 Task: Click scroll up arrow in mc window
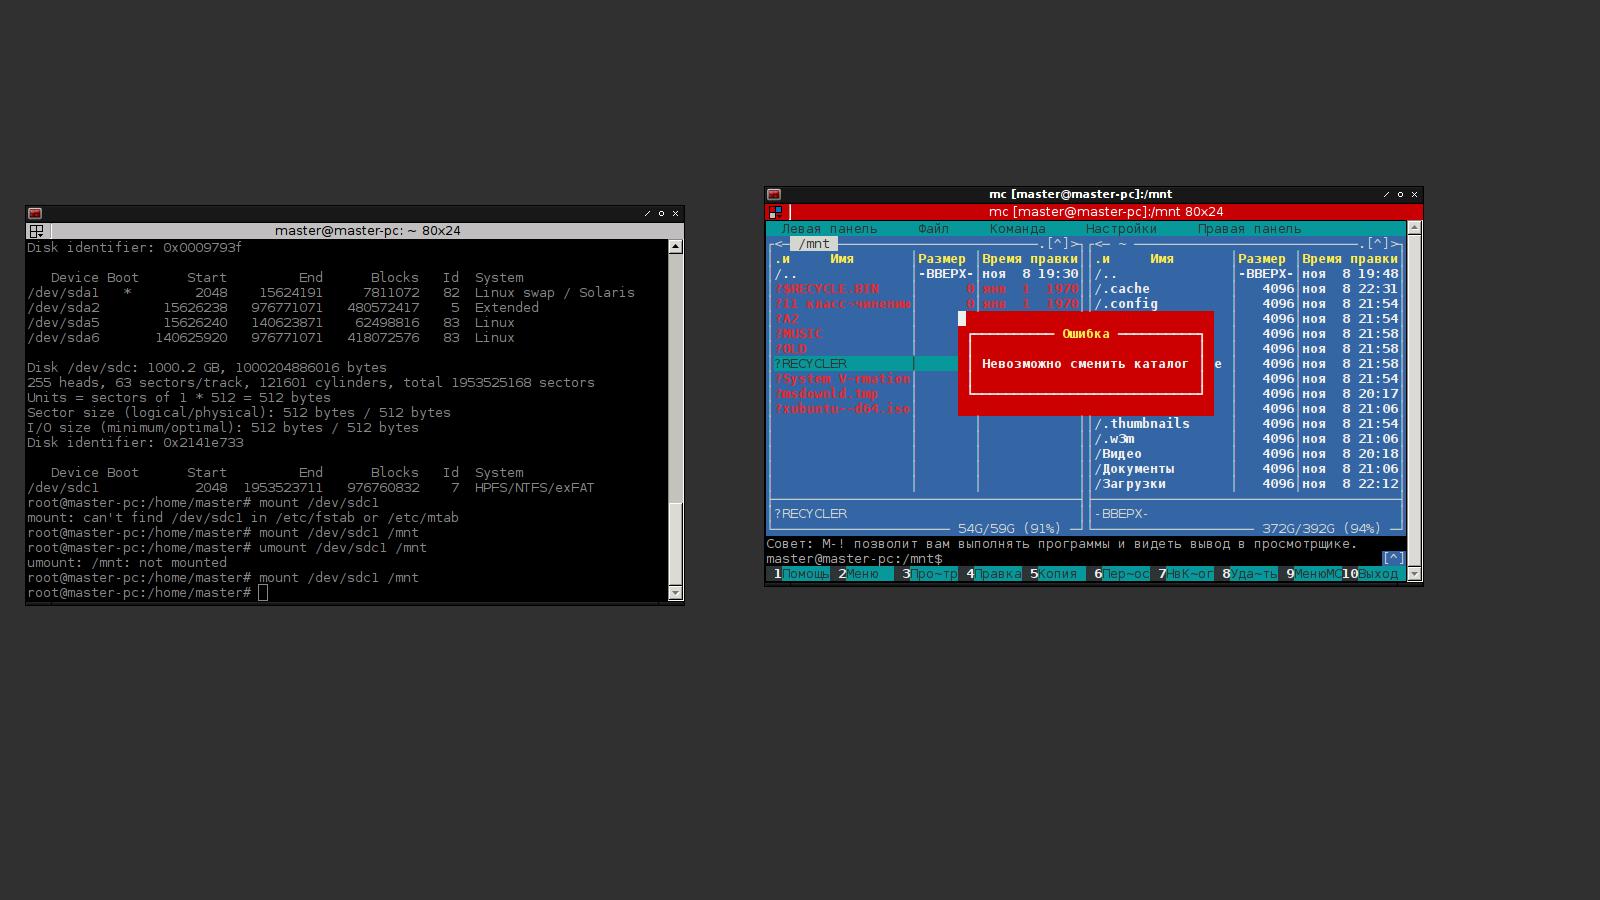coord(1414,229)
